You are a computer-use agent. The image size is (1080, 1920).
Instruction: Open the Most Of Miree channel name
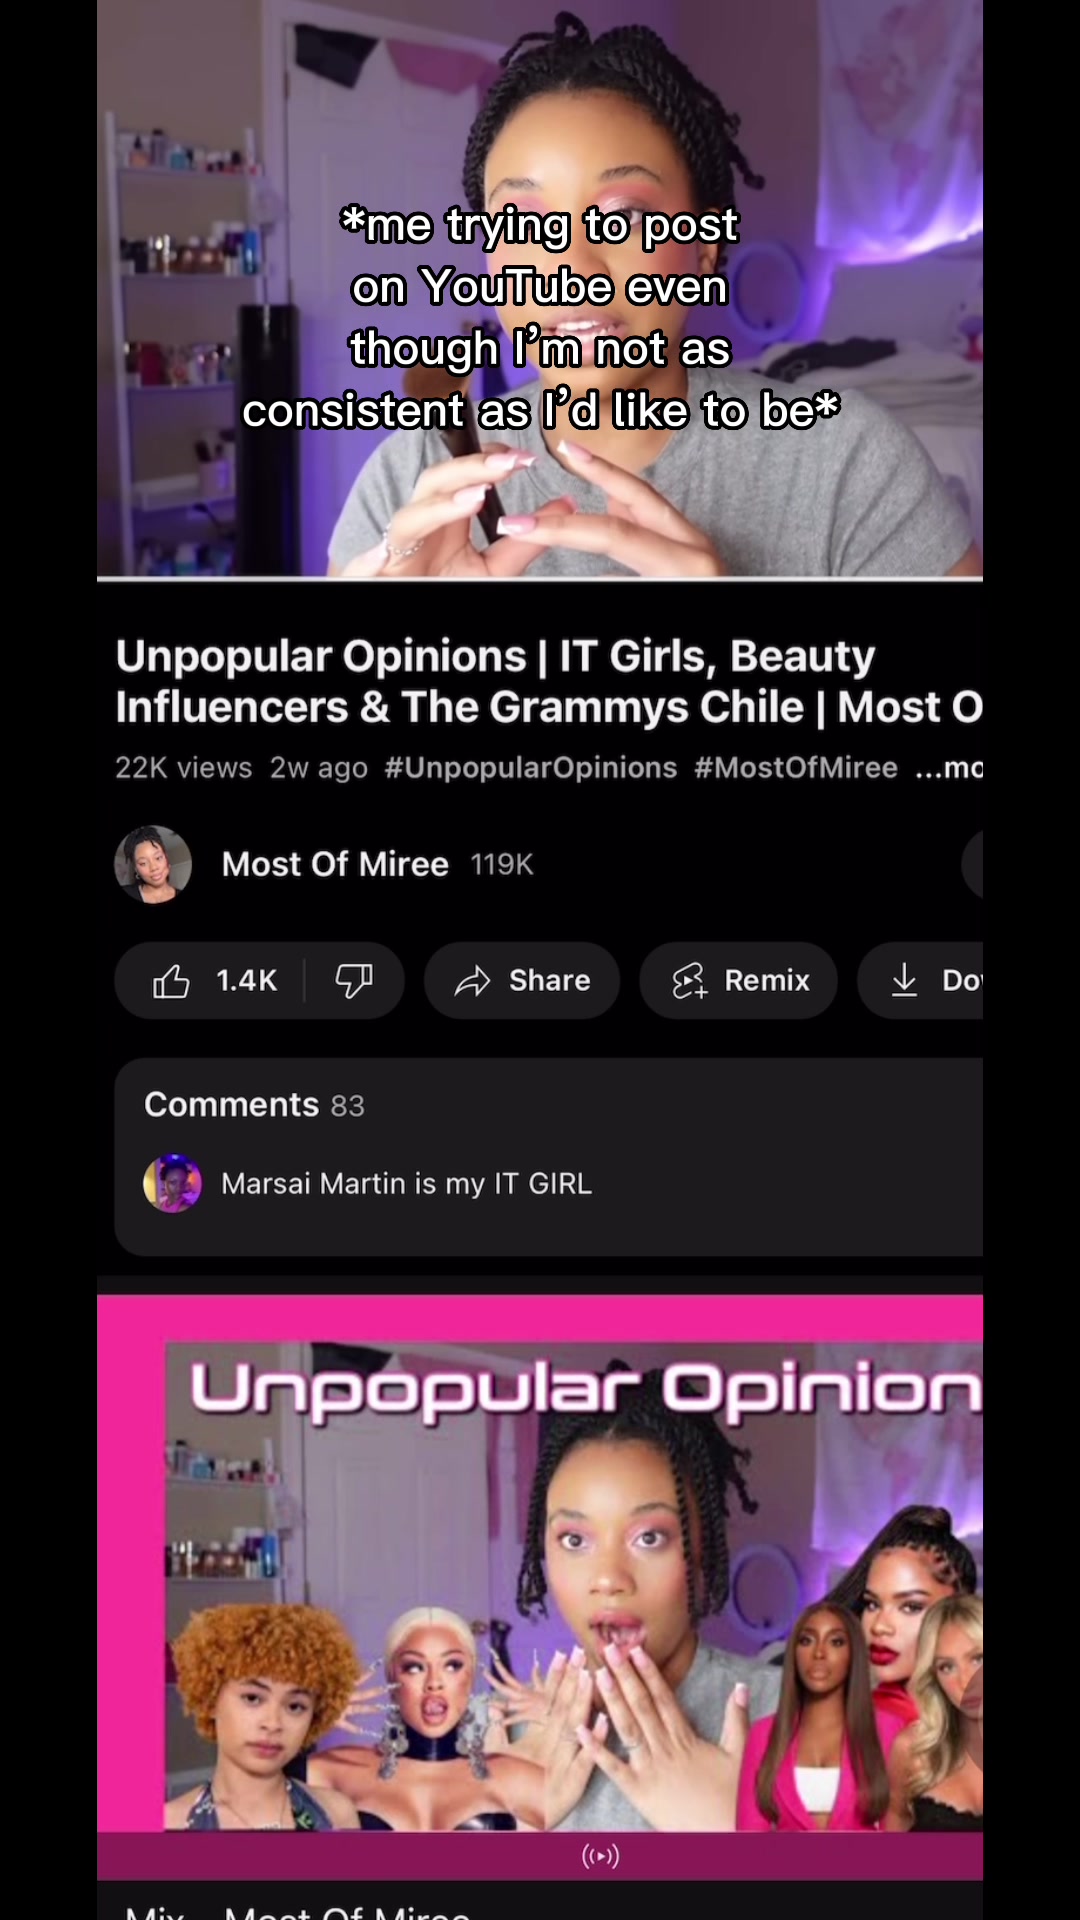[x=335, y=864]
